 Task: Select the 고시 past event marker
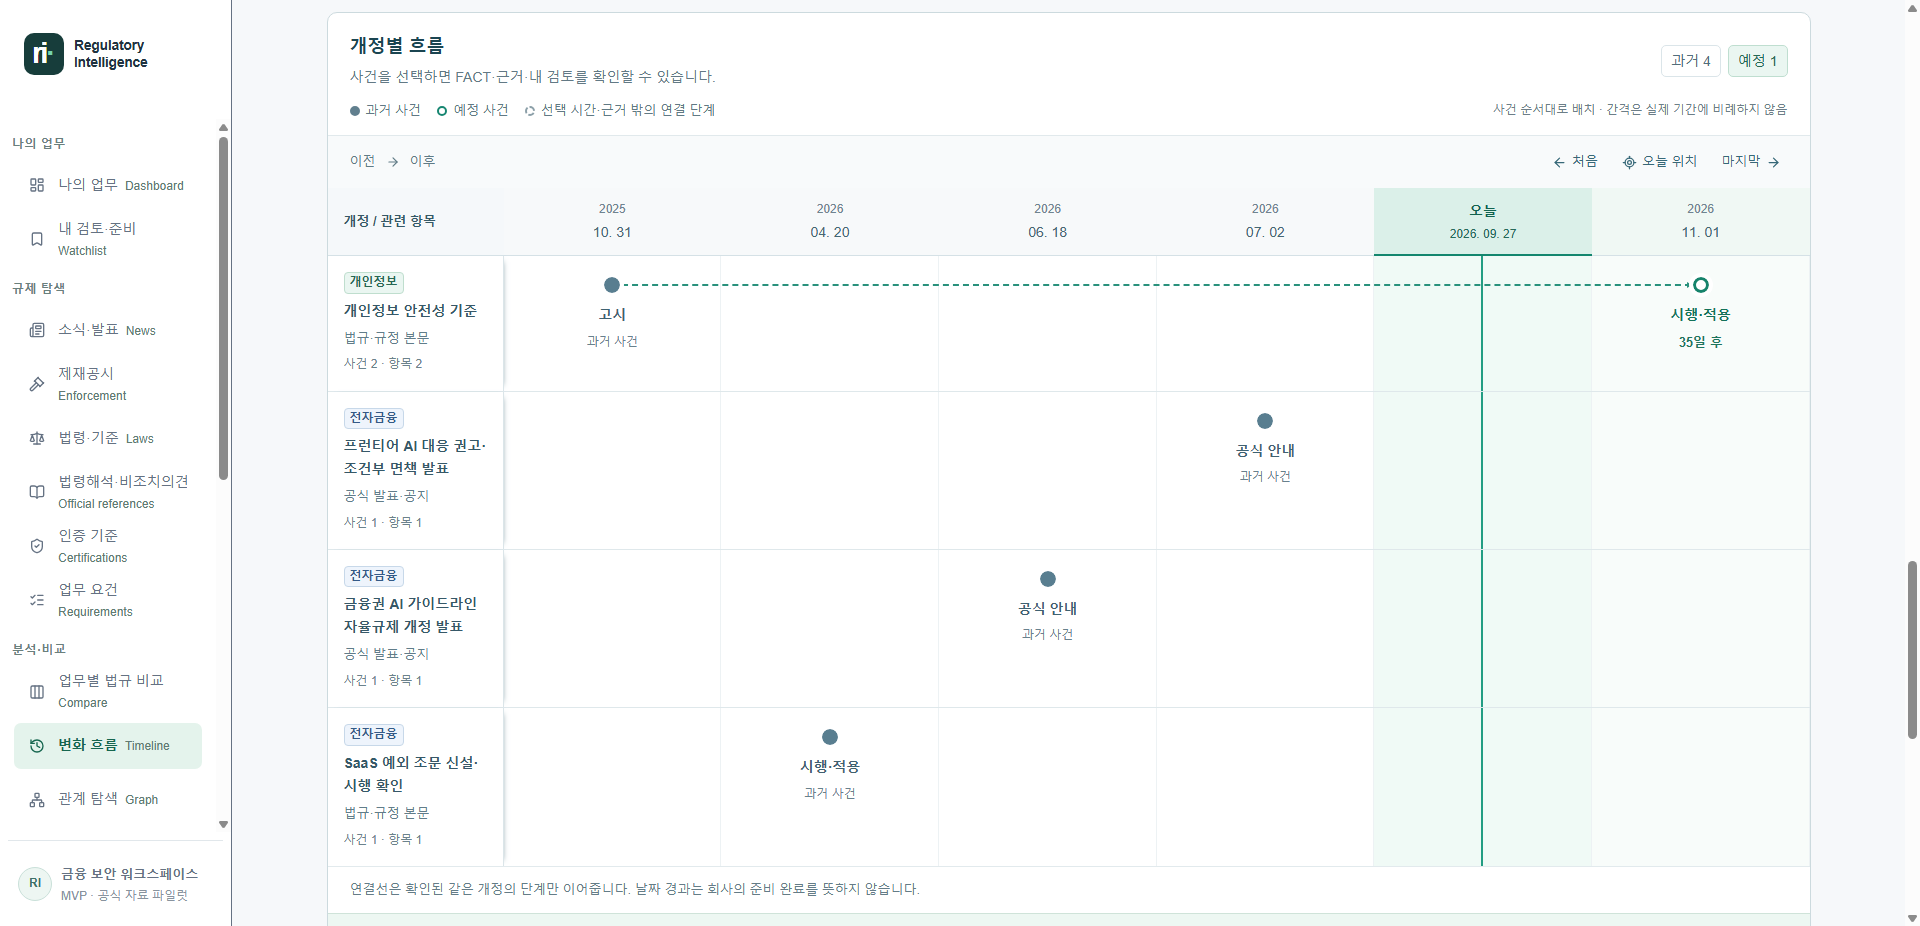612,285
